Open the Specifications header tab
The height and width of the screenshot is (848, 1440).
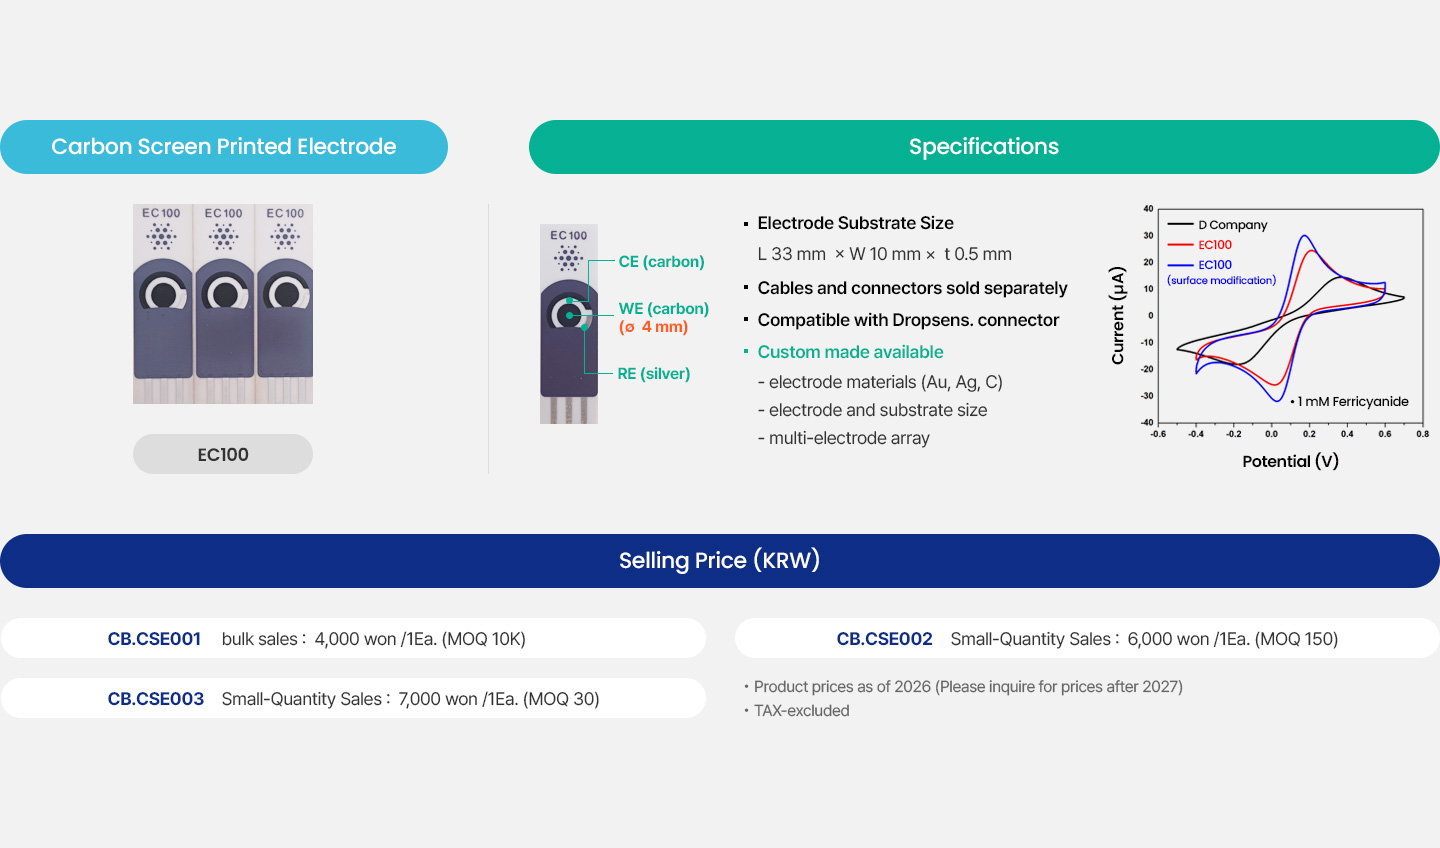tap(983, 147)
